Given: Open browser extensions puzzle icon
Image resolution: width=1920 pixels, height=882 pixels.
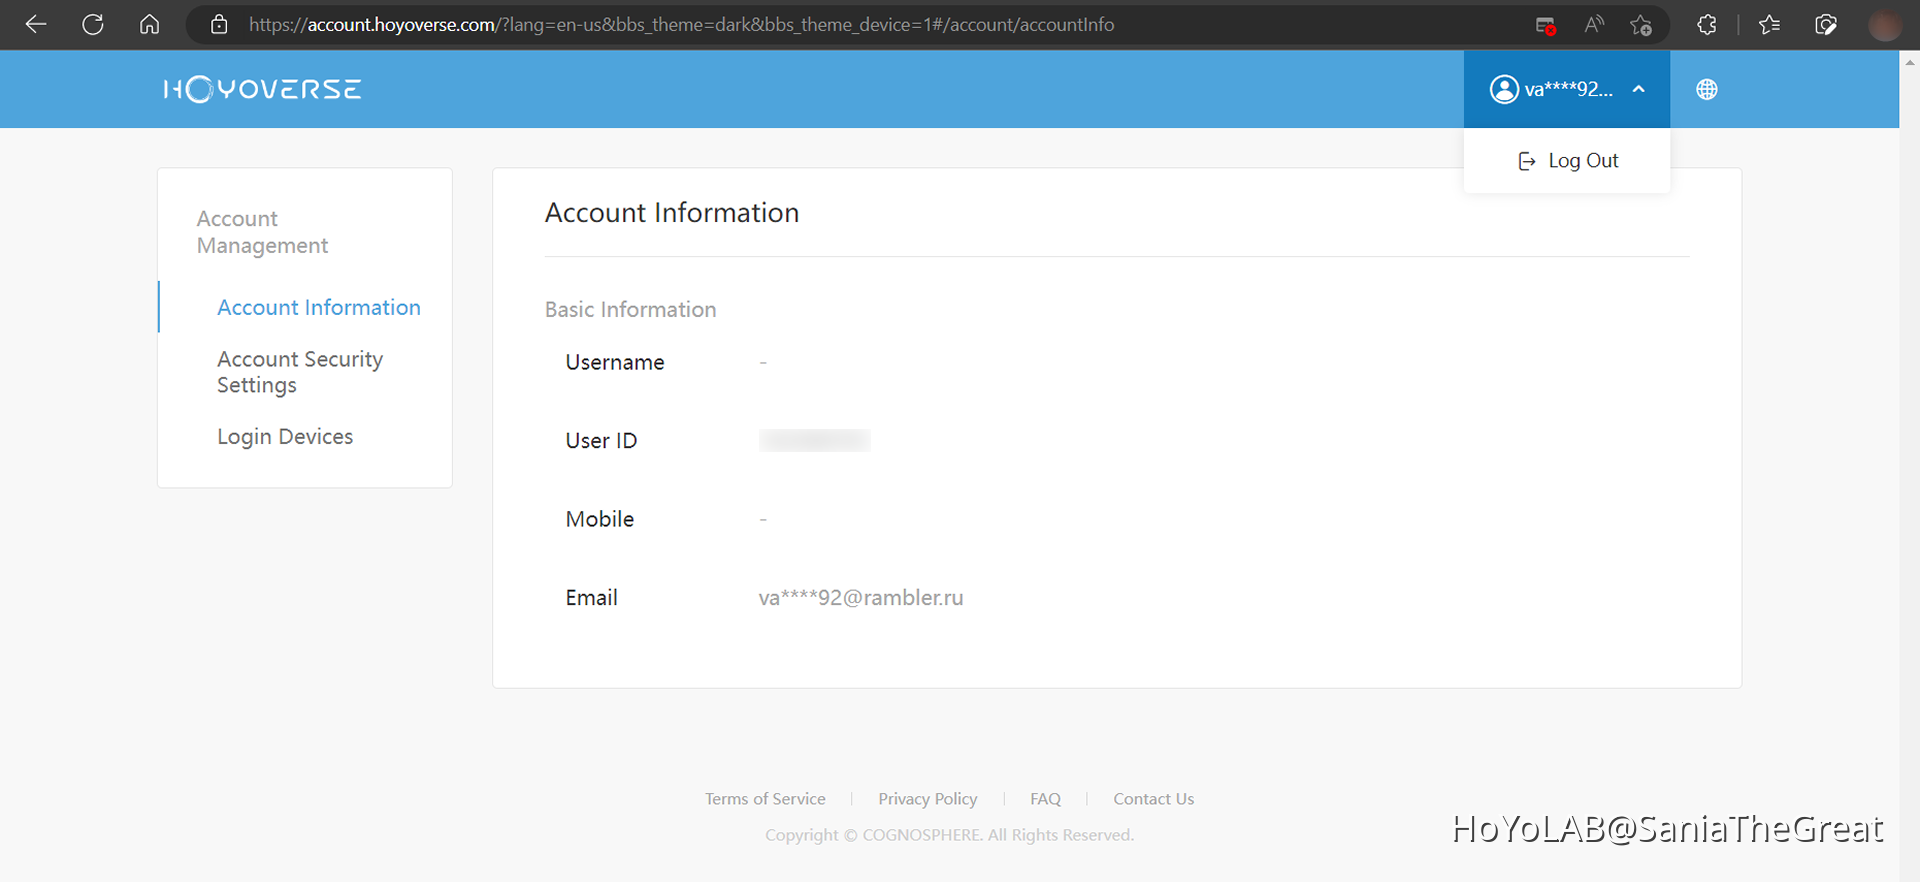Looking at the screenshot, I should tap(1706, 25).
